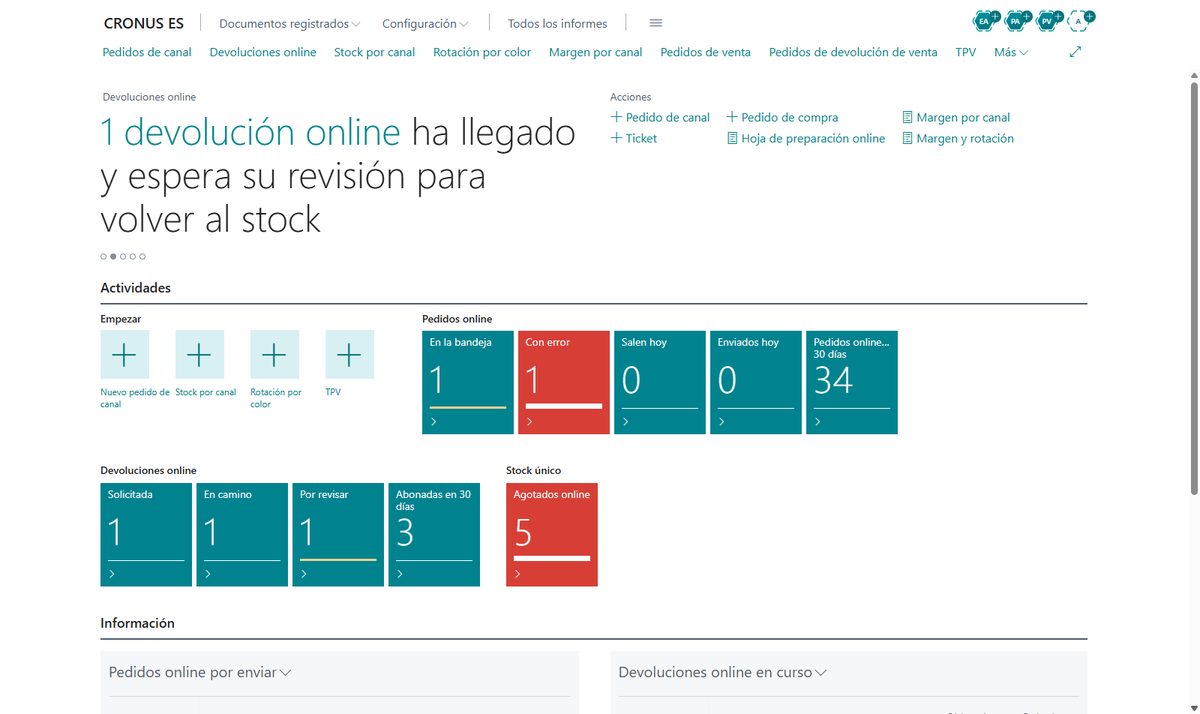Select the first headline carousel dot

pos(103,257)
